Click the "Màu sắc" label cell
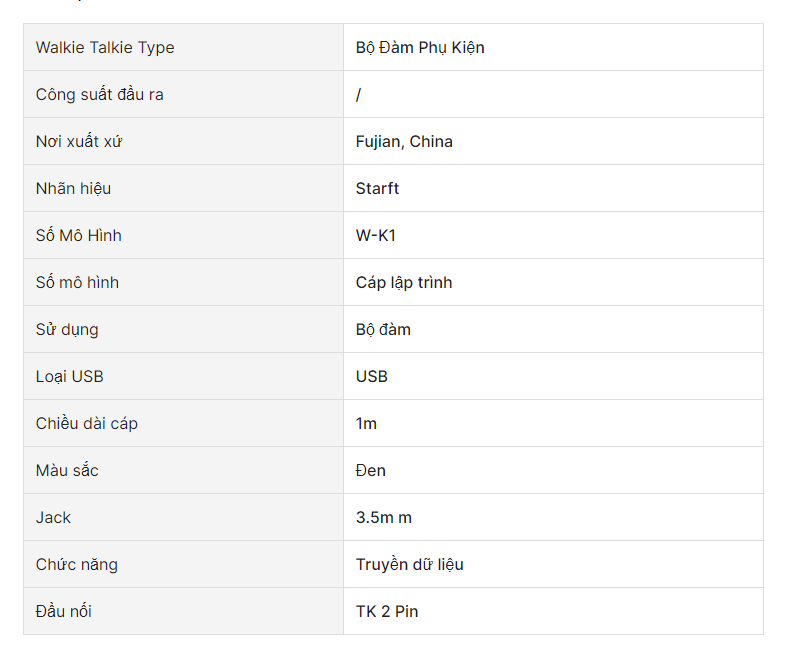 (x=67, y=471)
